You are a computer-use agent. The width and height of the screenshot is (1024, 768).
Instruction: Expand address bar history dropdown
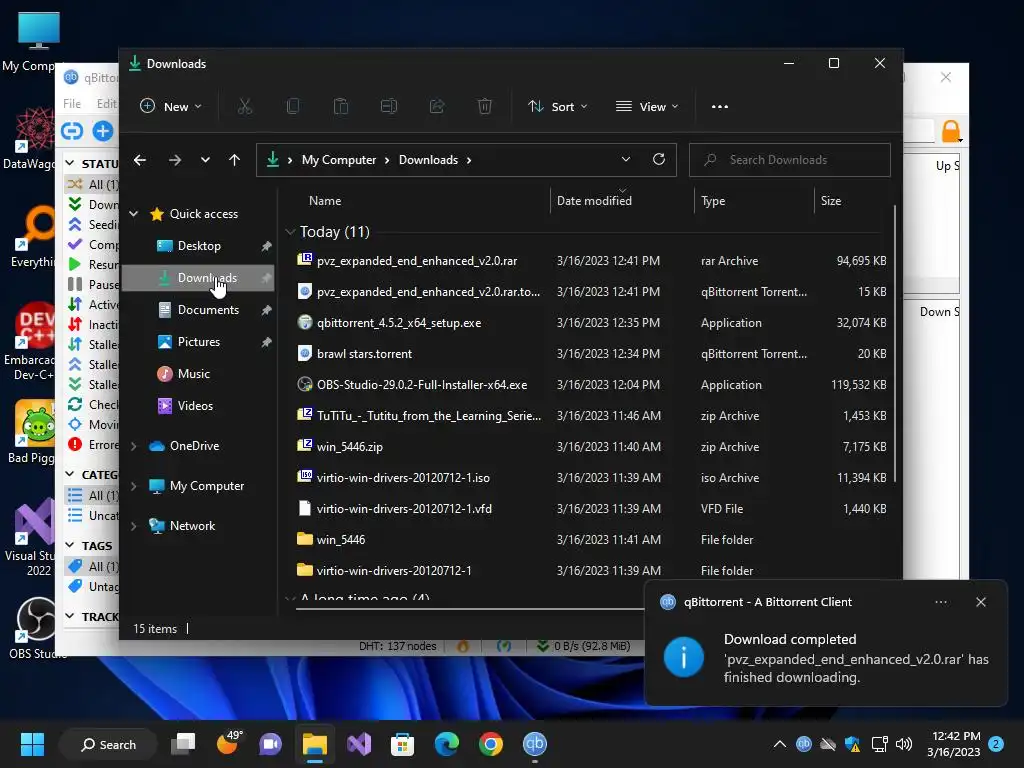[626, 159]
